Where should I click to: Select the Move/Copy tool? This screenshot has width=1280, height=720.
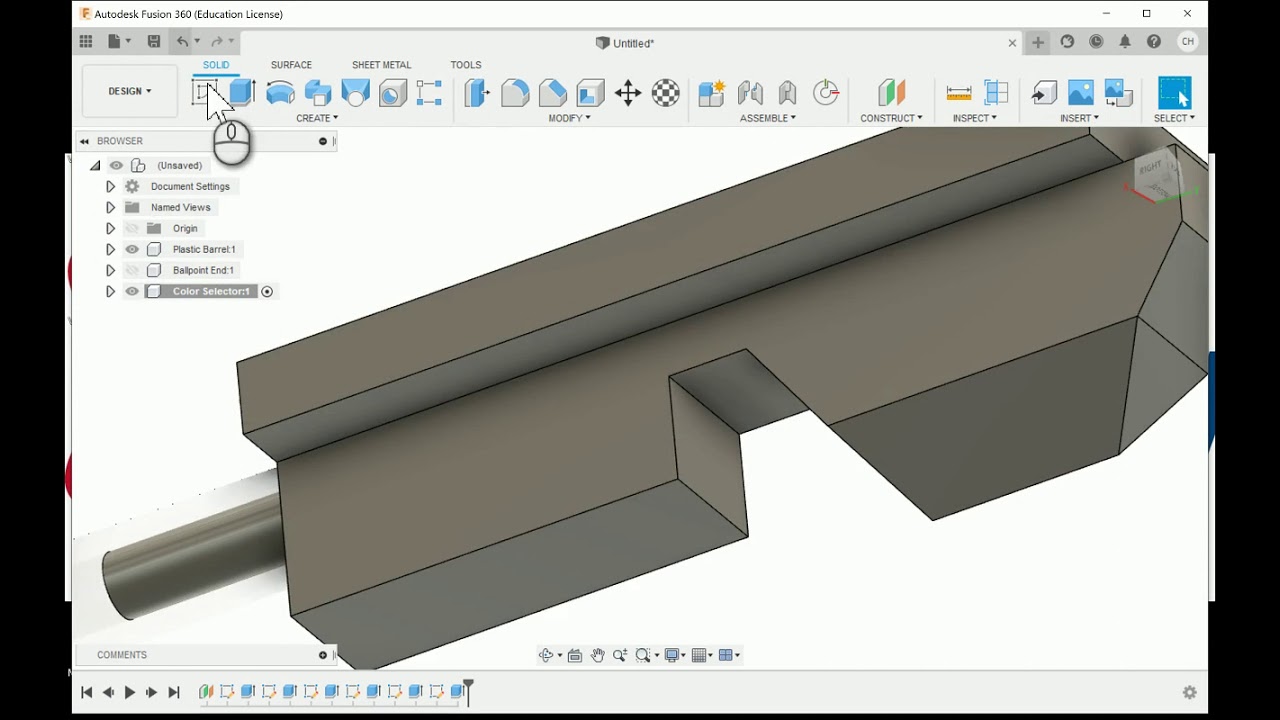tap(628, 93)
